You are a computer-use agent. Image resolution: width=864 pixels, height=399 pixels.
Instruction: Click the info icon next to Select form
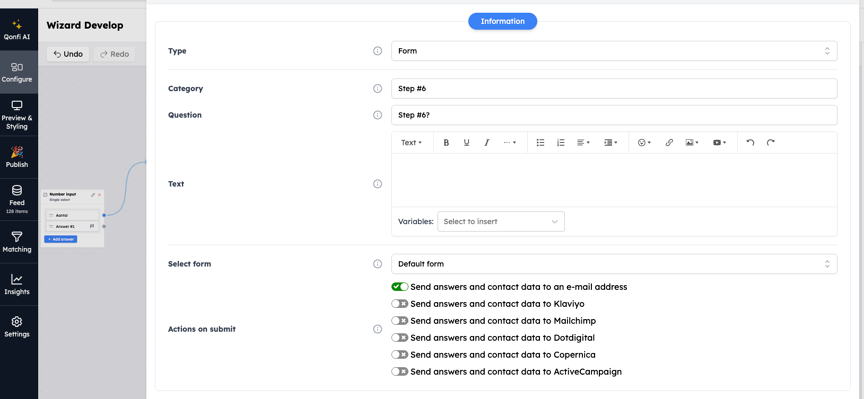click(x=377, y=264)
